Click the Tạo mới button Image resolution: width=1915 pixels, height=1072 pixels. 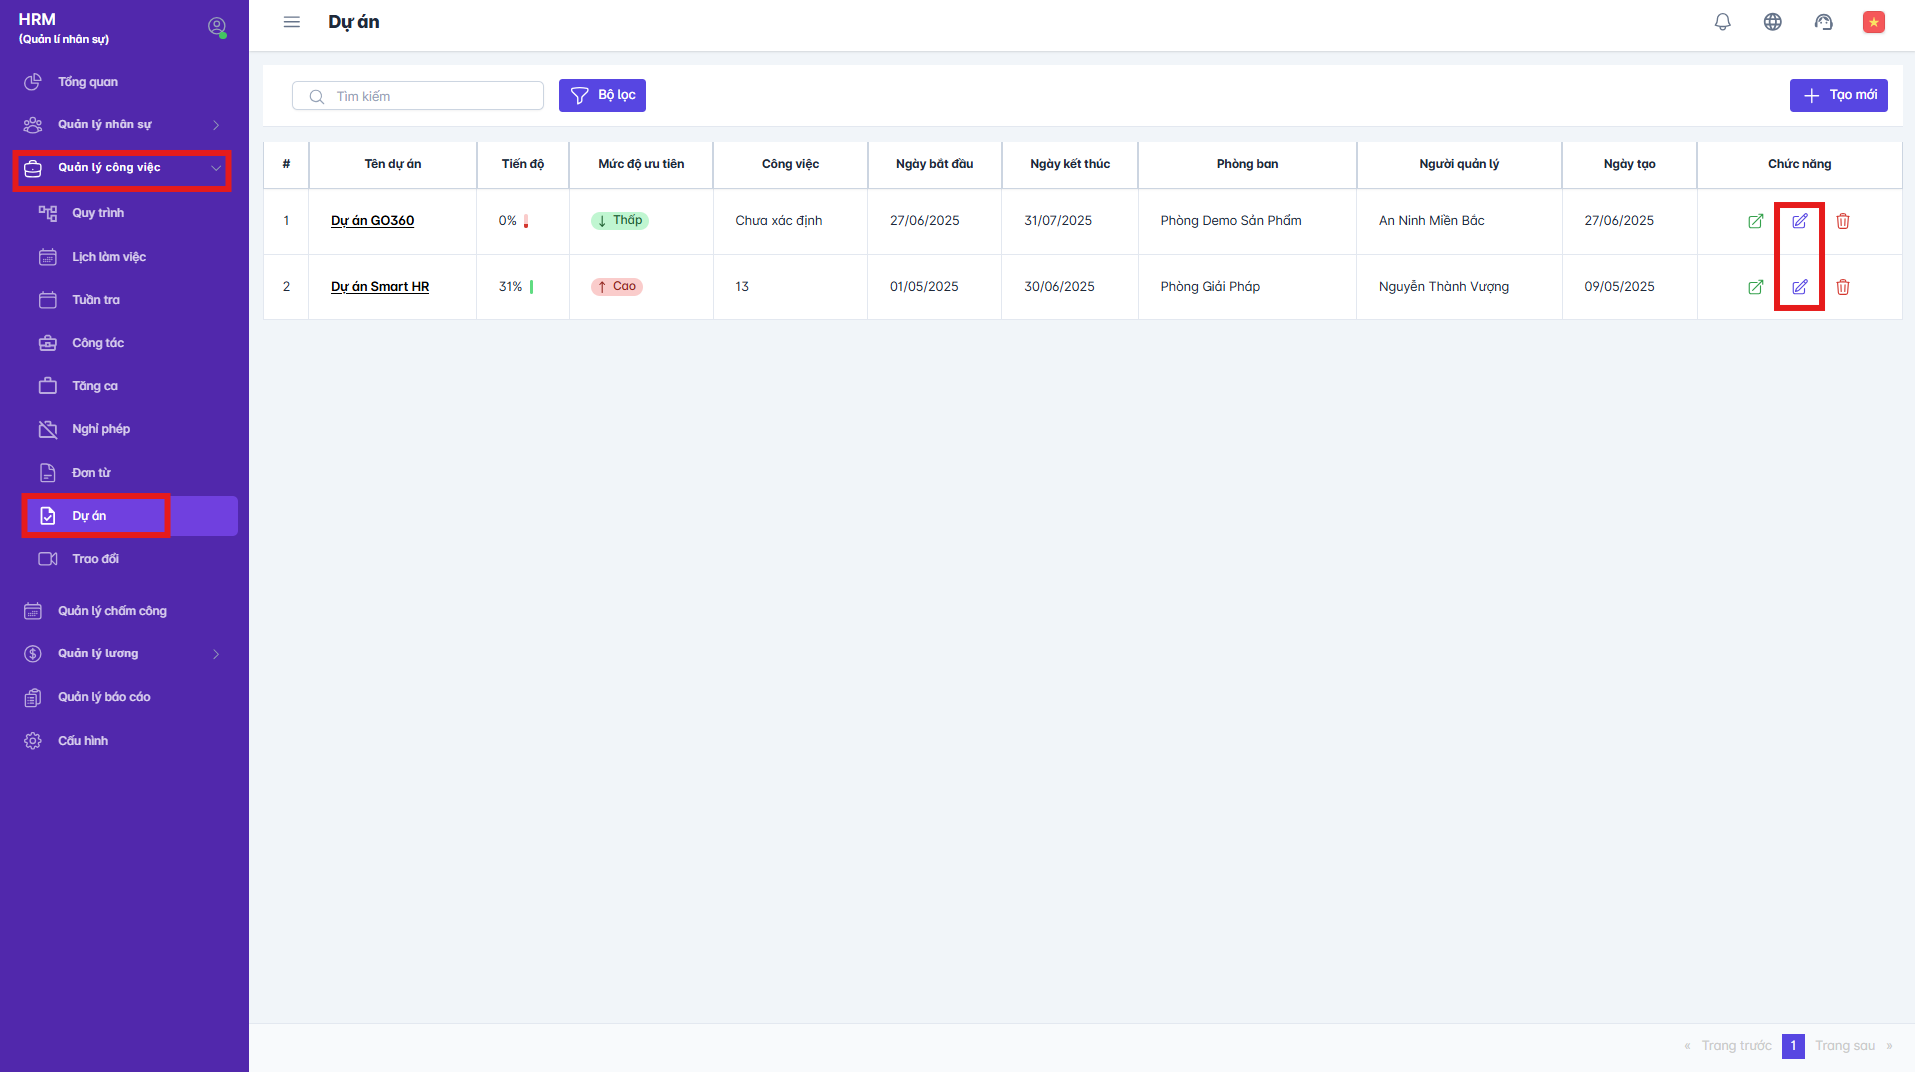pos(1838,95)
